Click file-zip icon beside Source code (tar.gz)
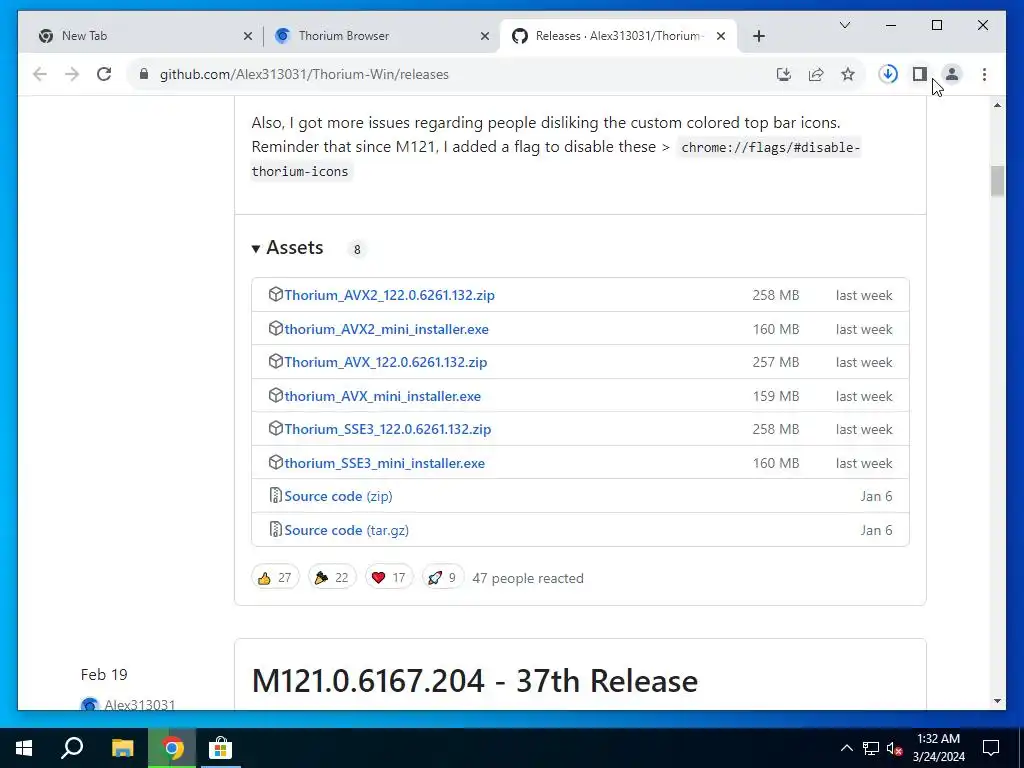Viewport: 1024px width, 768px height. tap(276, 530)
